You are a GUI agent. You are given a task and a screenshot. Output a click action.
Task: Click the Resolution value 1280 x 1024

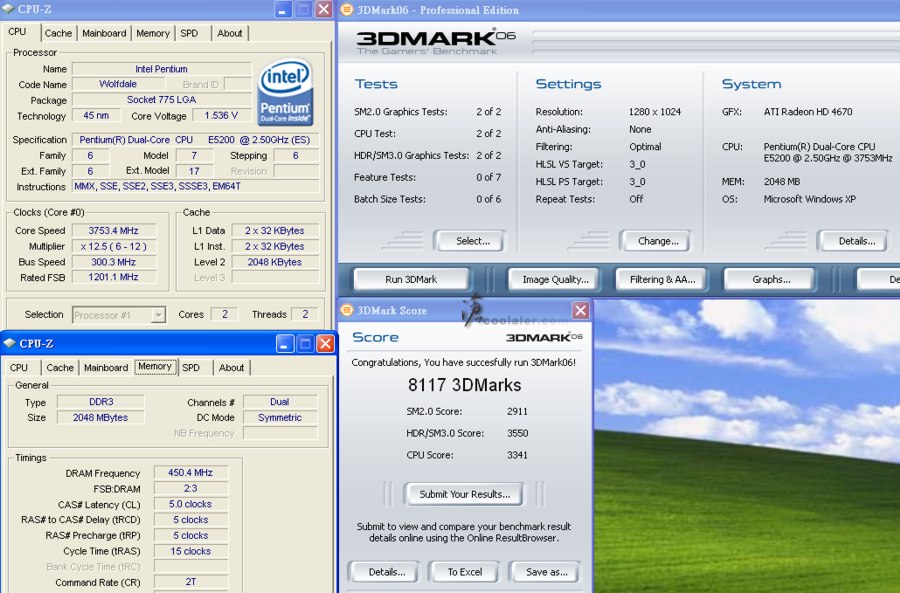click(x=655, y=112)
